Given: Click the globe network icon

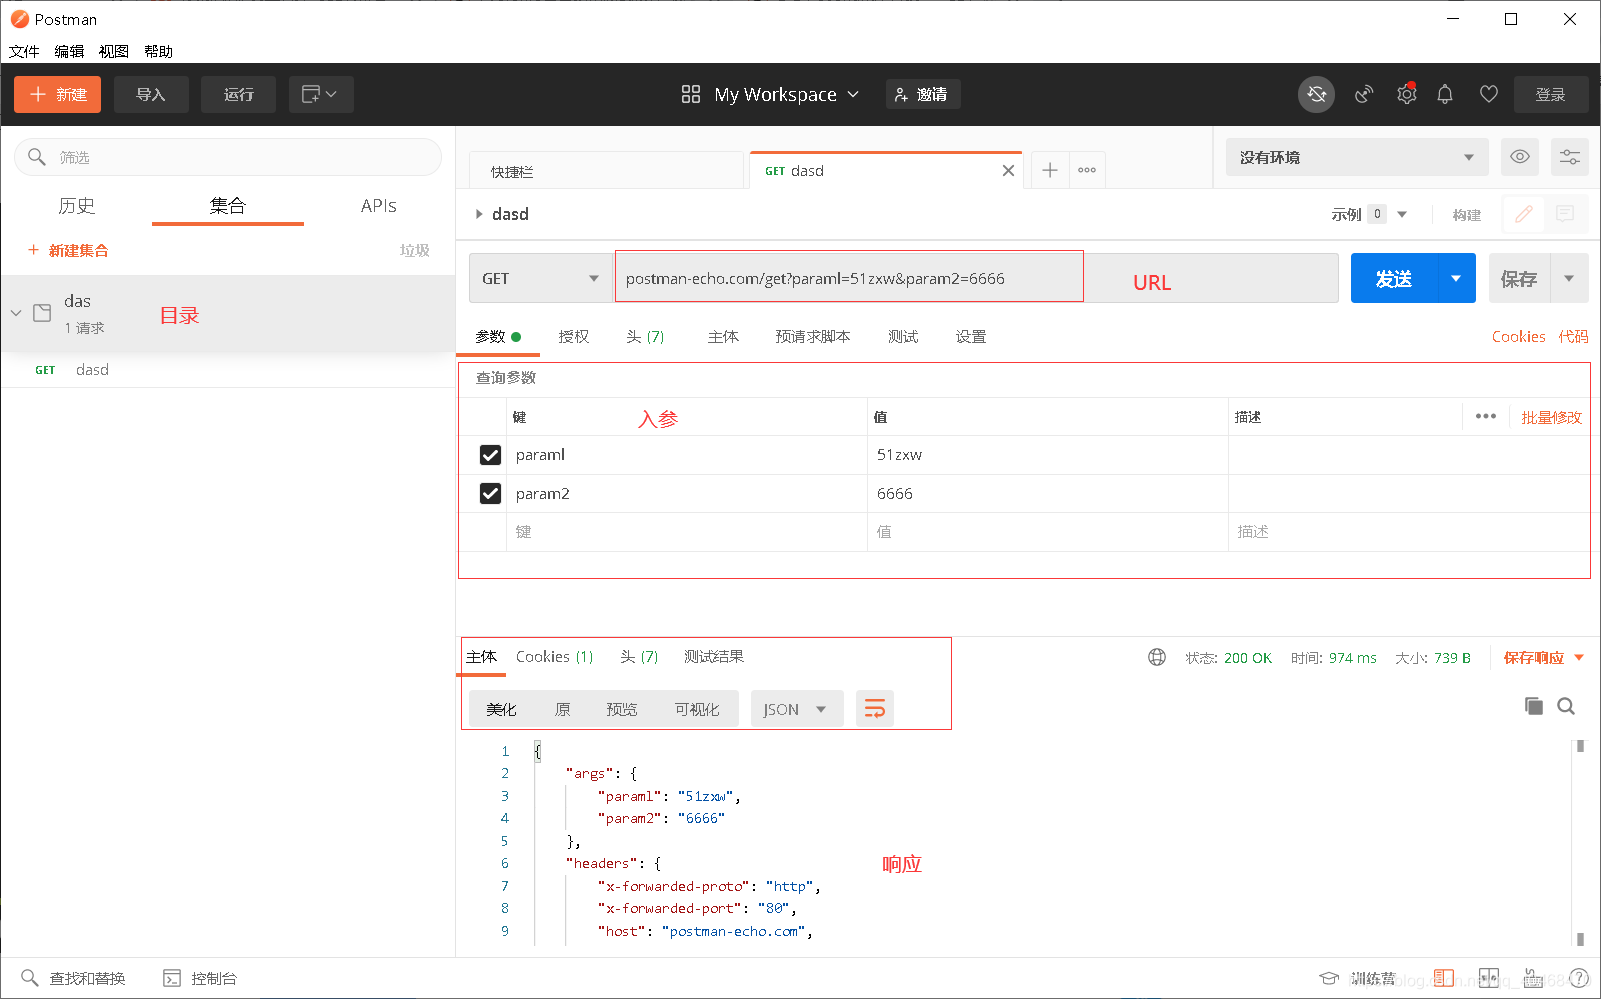Looking at the screenshot, I should (1157, 657).
